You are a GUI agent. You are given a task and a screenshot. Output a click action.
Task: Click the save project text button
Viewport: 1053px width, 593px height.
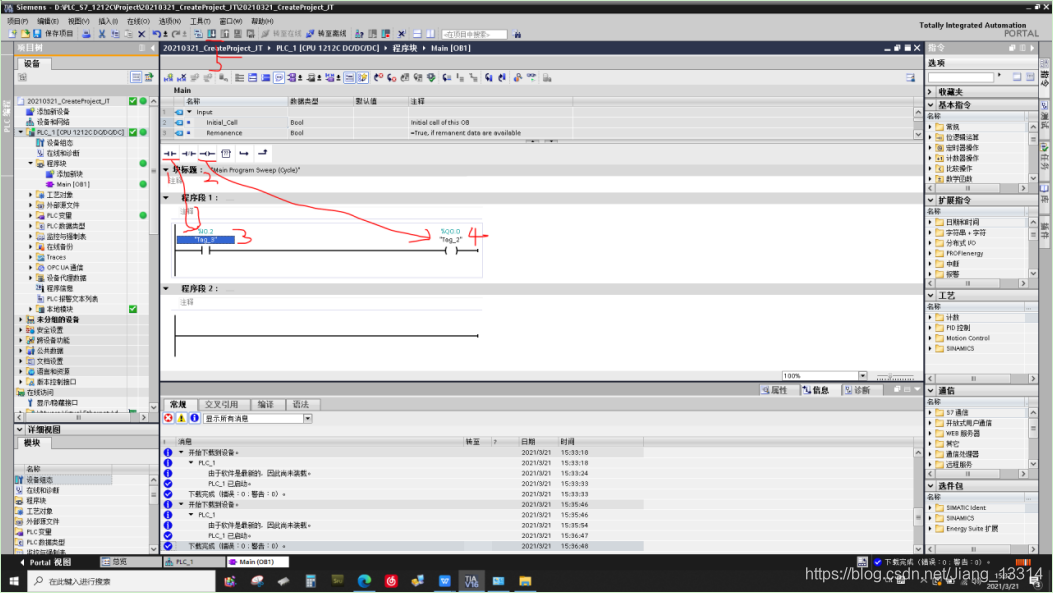[x=58, y=34]
